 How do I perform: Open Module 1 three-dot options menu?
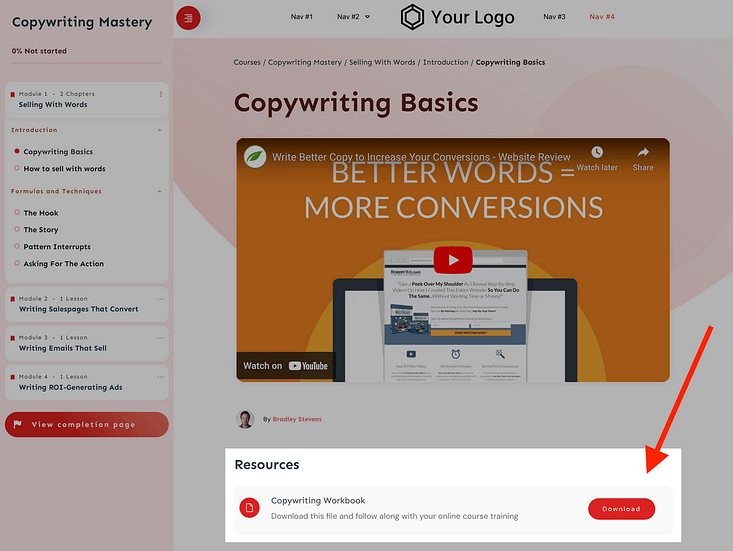161,94
